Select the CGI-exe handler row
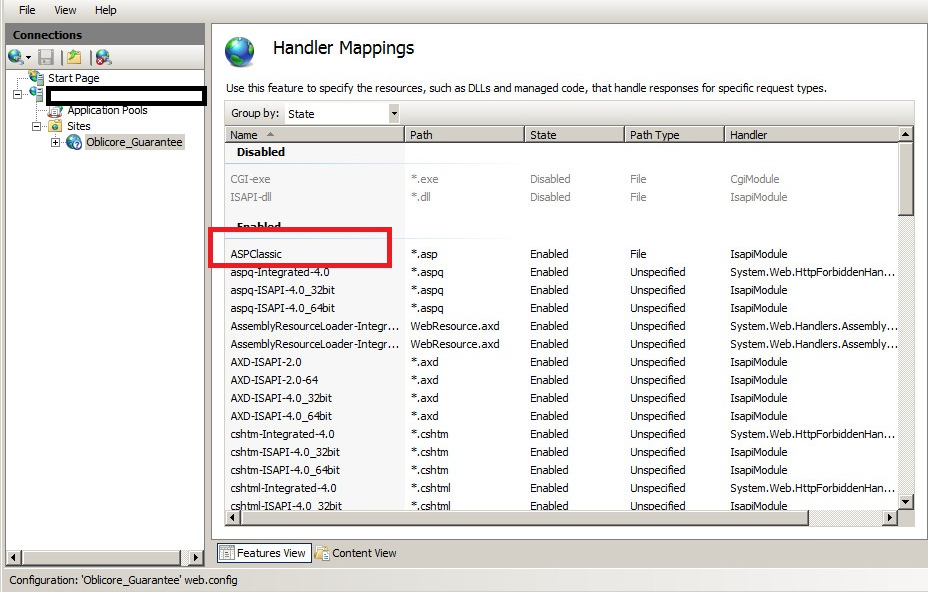928x592 pixels. (x=561, y=179)
